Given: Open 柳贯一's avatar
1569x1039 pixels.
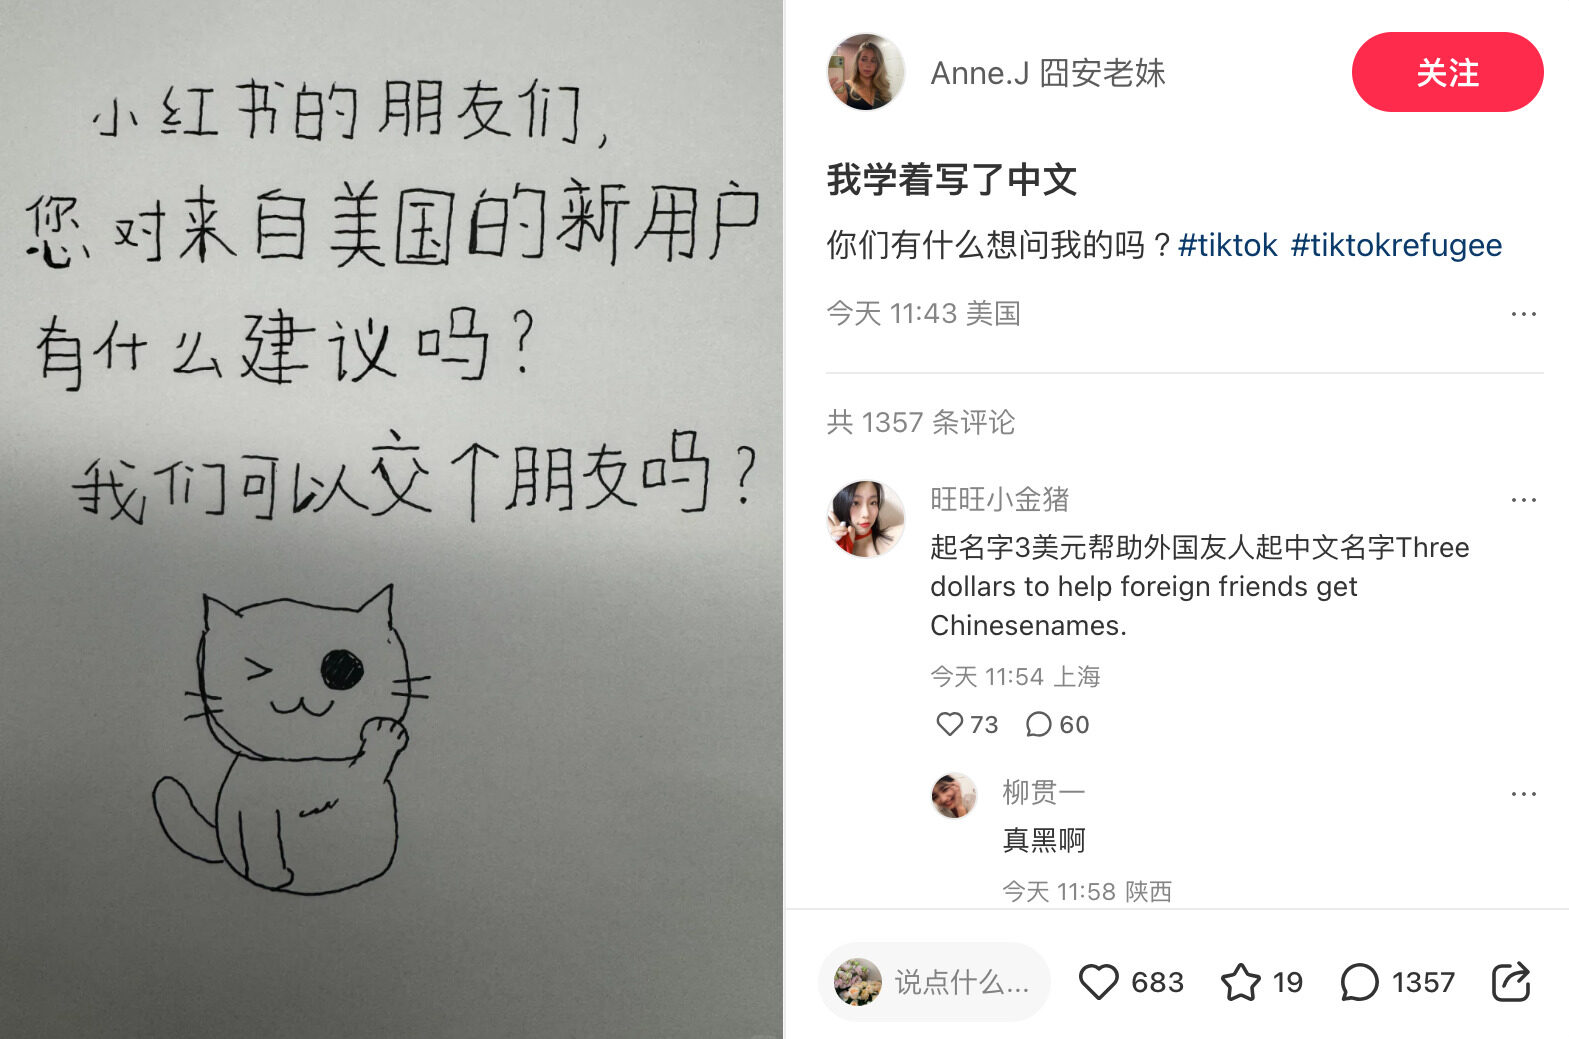Looking at the screenshot, I should 954,796.
